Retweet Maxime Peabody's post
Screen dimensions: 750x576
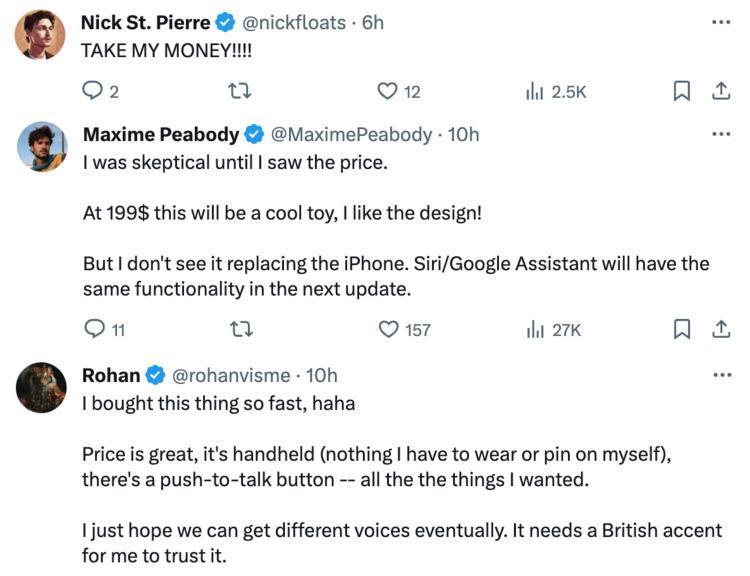[240, 328]
